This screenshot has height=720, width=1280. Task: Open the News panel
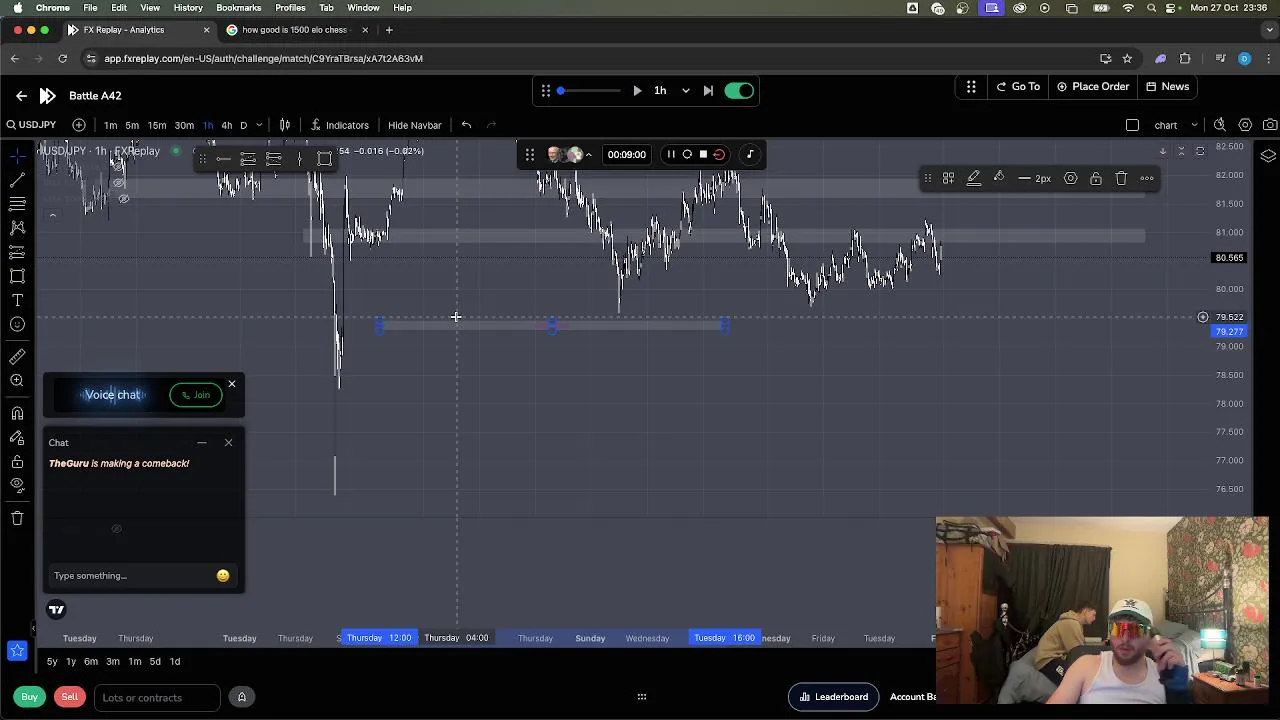(x=1167, y=87)
